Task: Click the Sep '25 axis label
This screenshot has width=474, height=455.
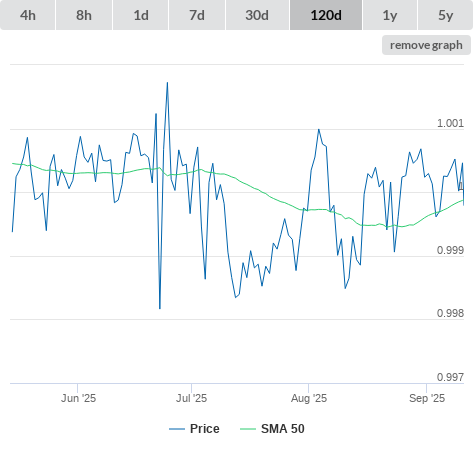Action: pos(427,398)
